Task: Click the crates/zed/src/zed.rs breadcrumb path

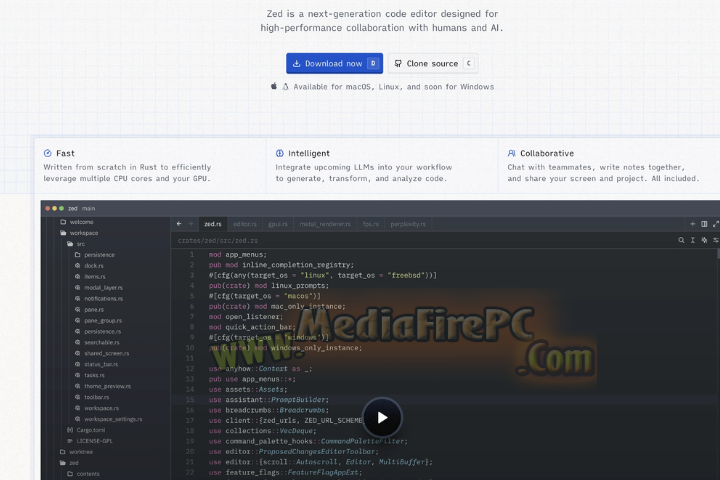Action: pyautogui.click(x=218, y=240)
